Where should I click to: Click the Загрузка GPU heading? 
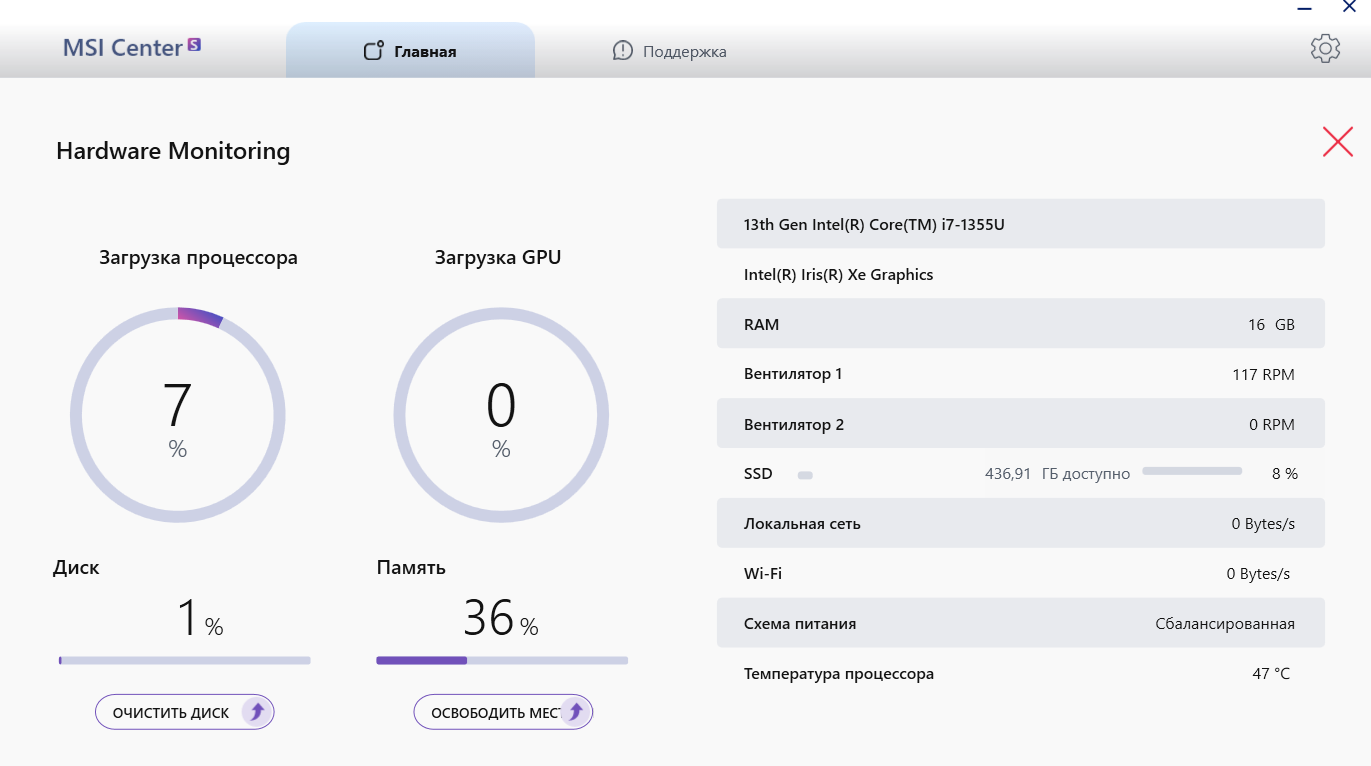pos(498,257)
